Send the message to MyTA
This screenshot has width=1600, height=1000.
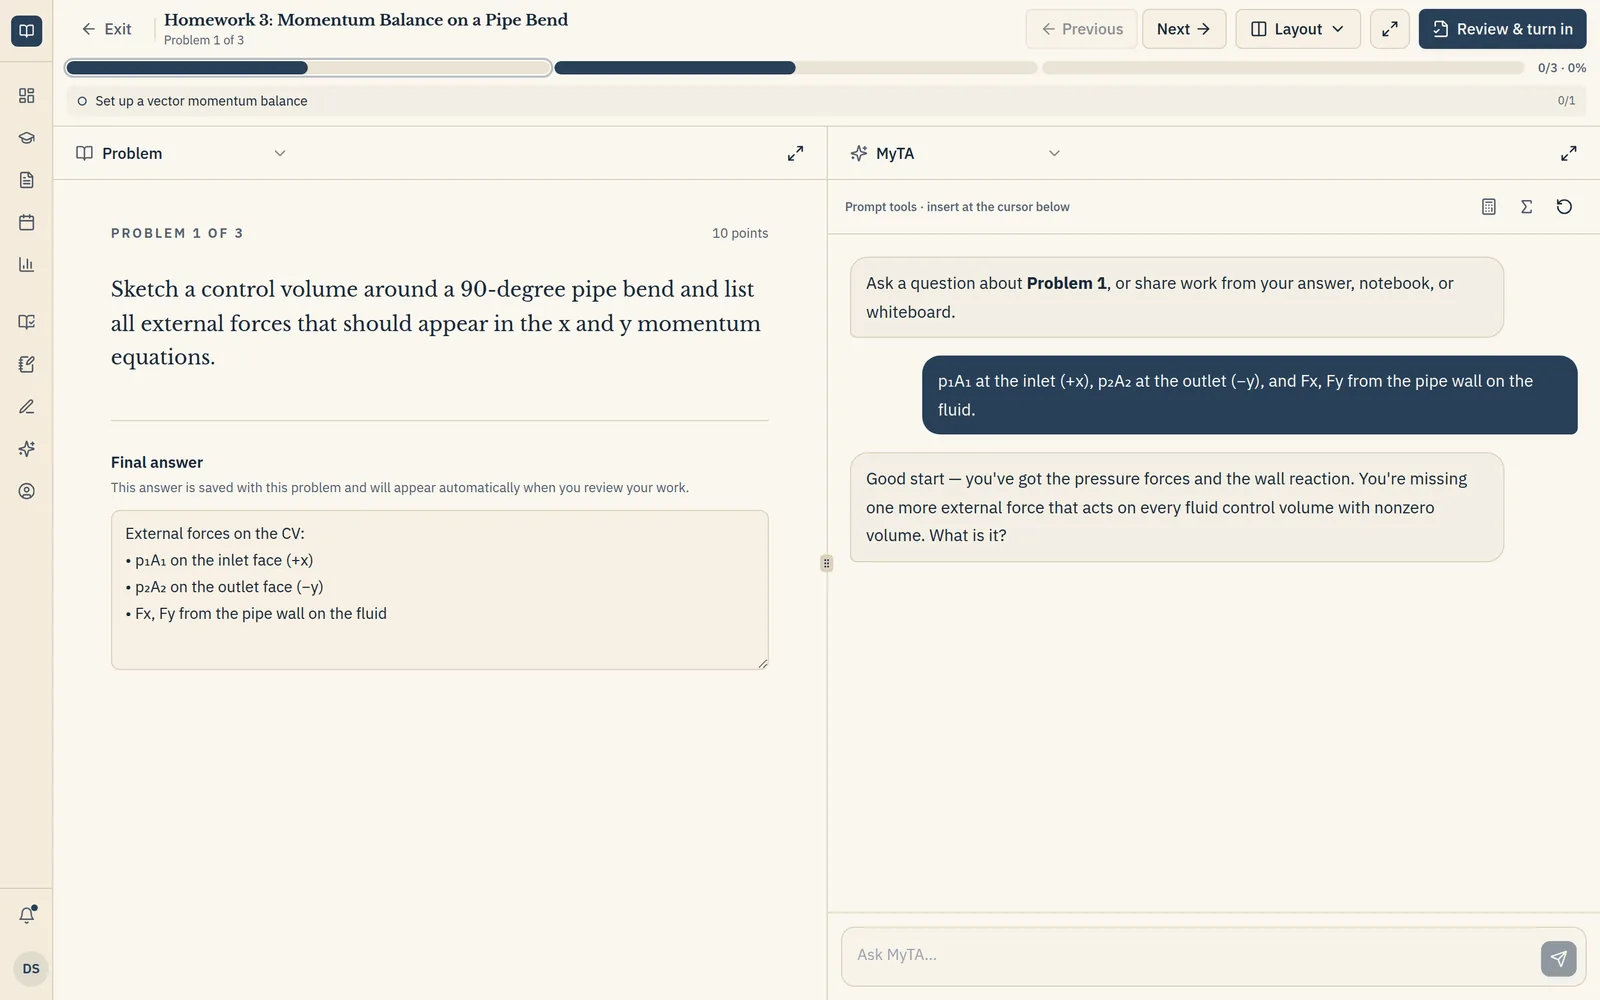pos(1558,958)
